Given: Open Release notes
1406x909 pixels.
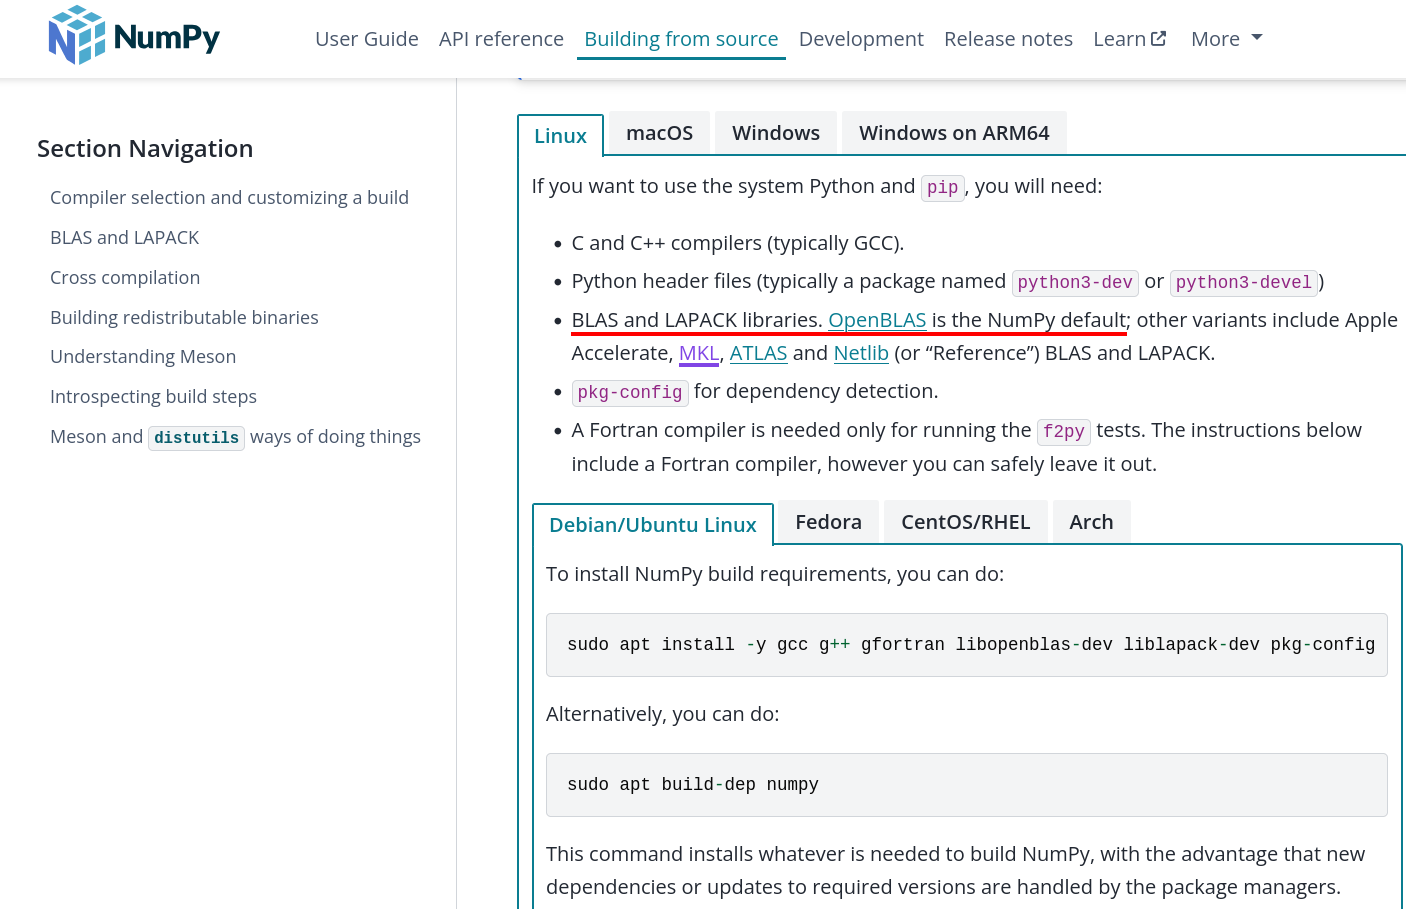Looking at the screenshot, I should (x=1008, y=39).
